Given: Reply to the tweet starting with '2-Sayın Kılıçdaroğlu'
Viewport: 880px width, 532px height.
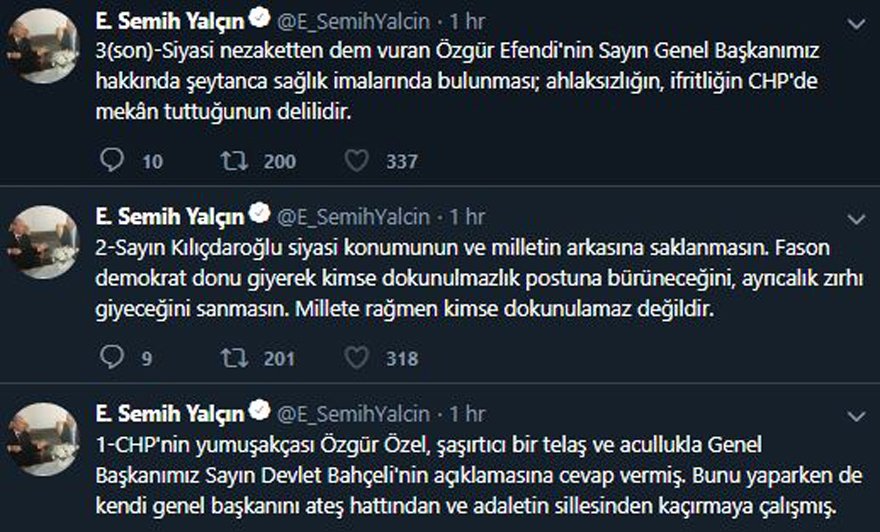Looking at the screenshot, I should pyautogui.click(x=114, y=357).
